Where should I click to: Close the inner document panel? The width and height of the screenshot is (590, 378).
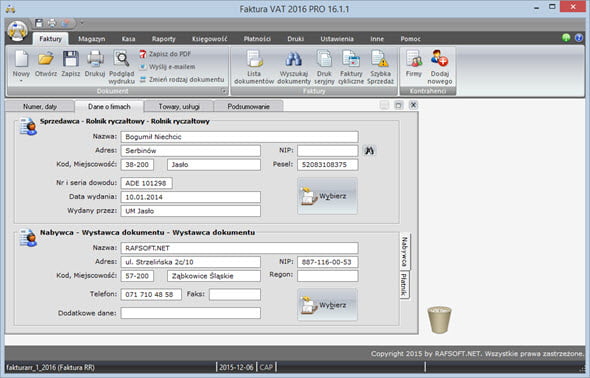click(x=413, y=105)
